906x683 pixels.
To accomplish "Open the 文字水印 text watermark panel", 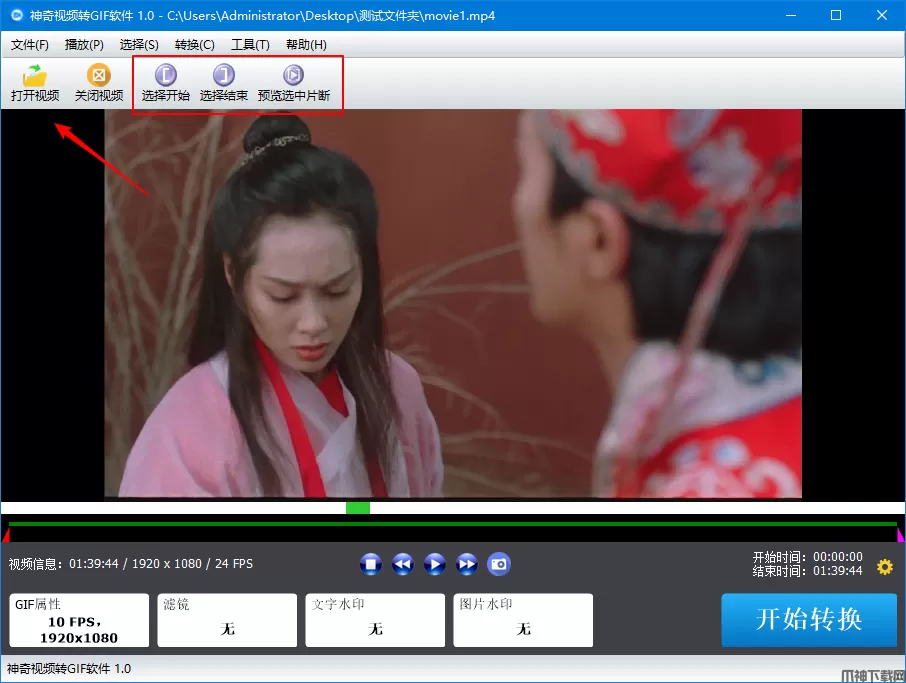I will point(375,620).
